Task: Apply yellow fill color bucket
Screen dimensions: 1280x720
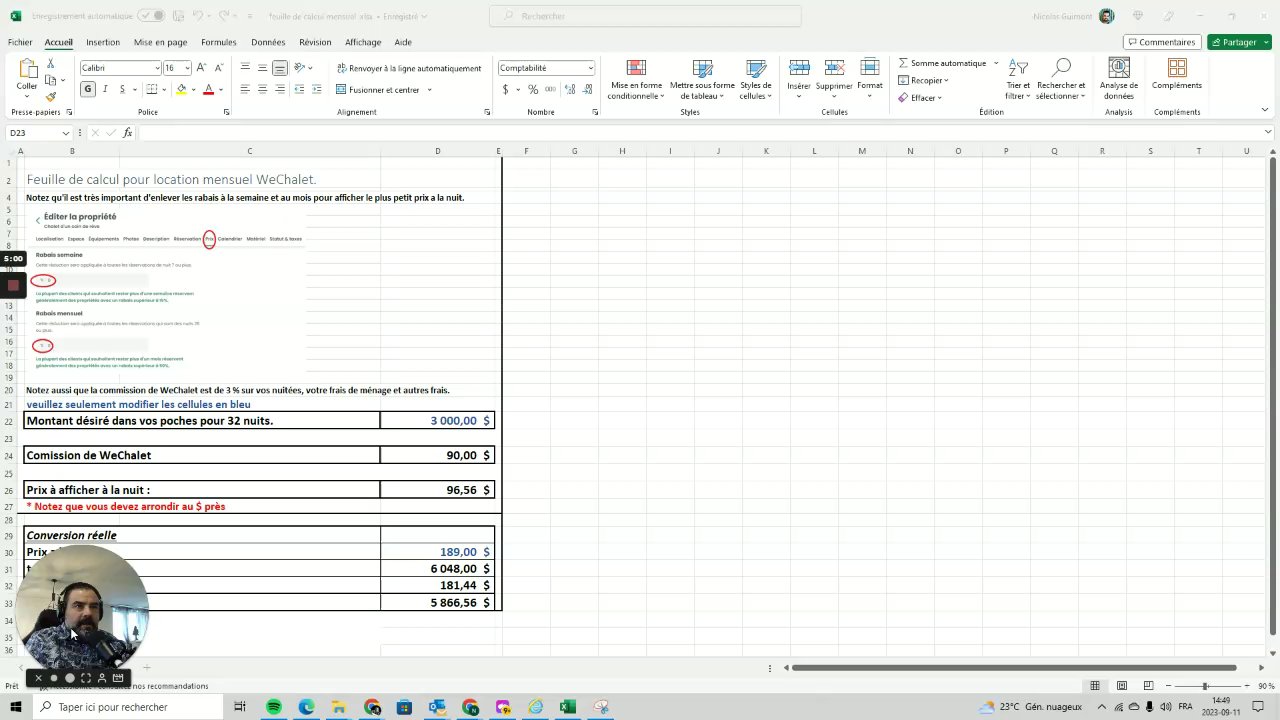Action: pyautogui.click(x=181, y=89)
